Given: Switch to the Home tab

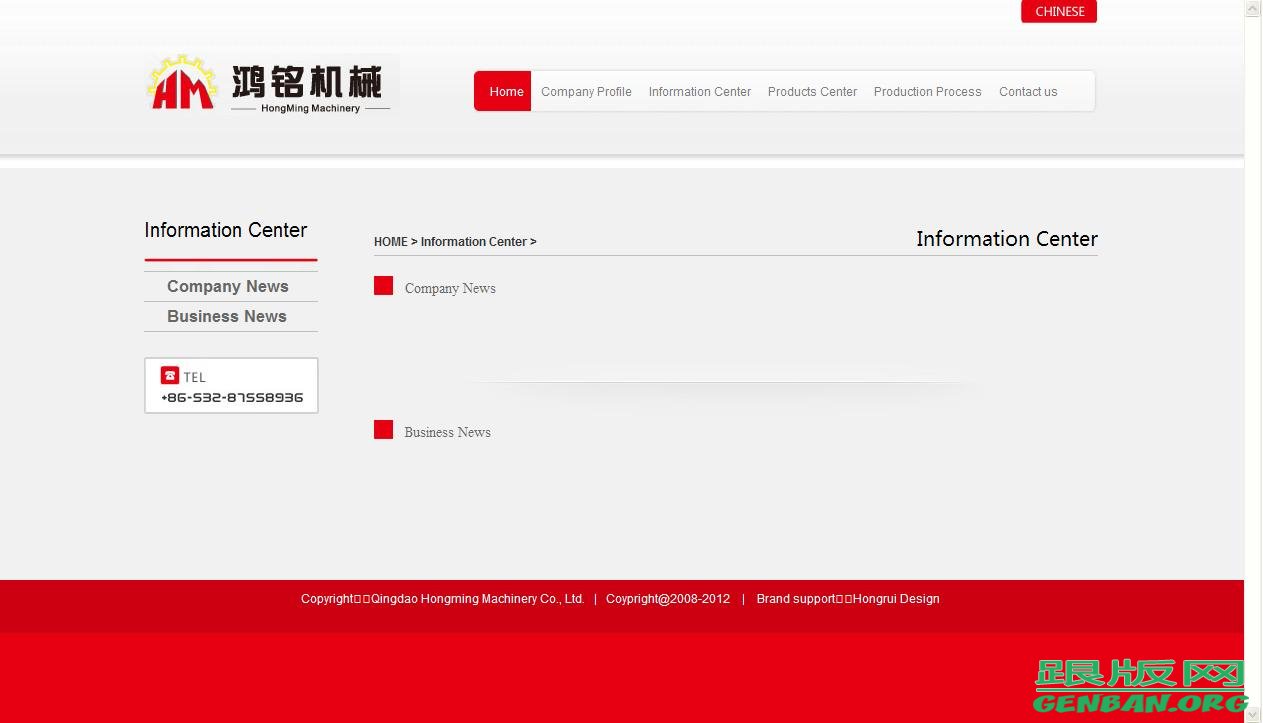Looking at the screenshot, I should pos(505,91).
